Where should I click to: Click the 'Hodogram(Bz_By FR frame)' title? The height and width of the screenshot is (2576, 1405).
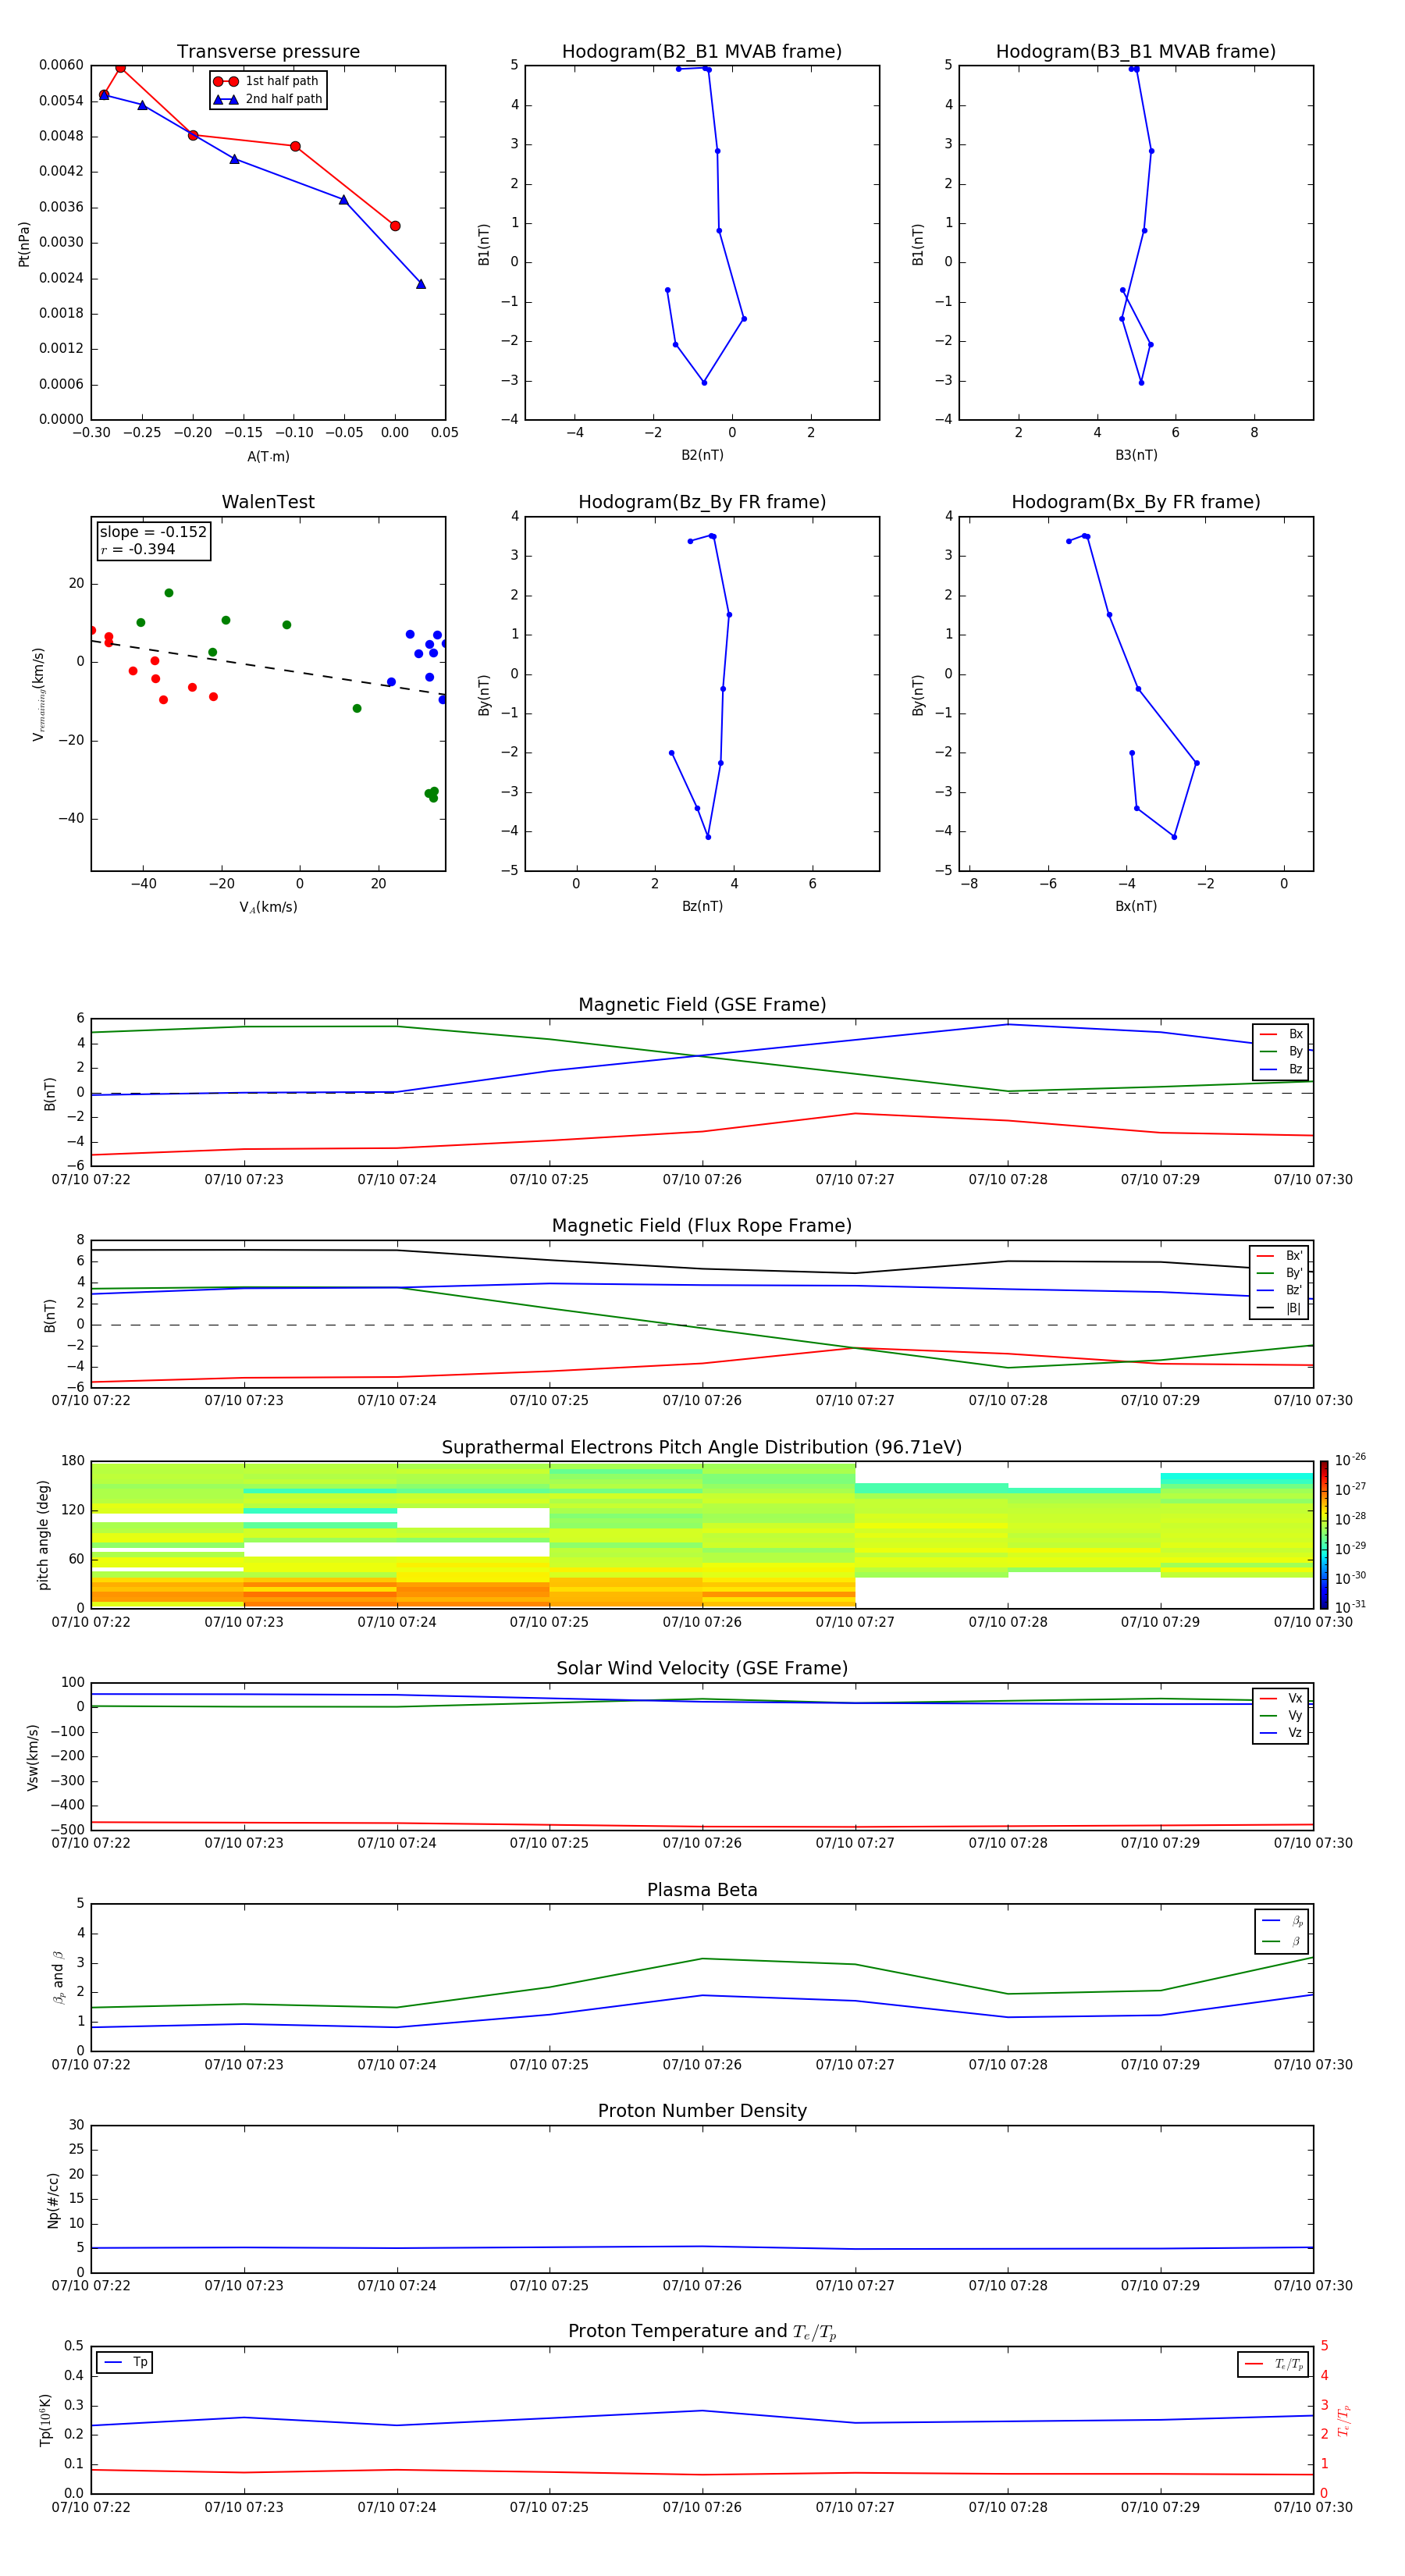pyautogui.click(x=702, y=502)
